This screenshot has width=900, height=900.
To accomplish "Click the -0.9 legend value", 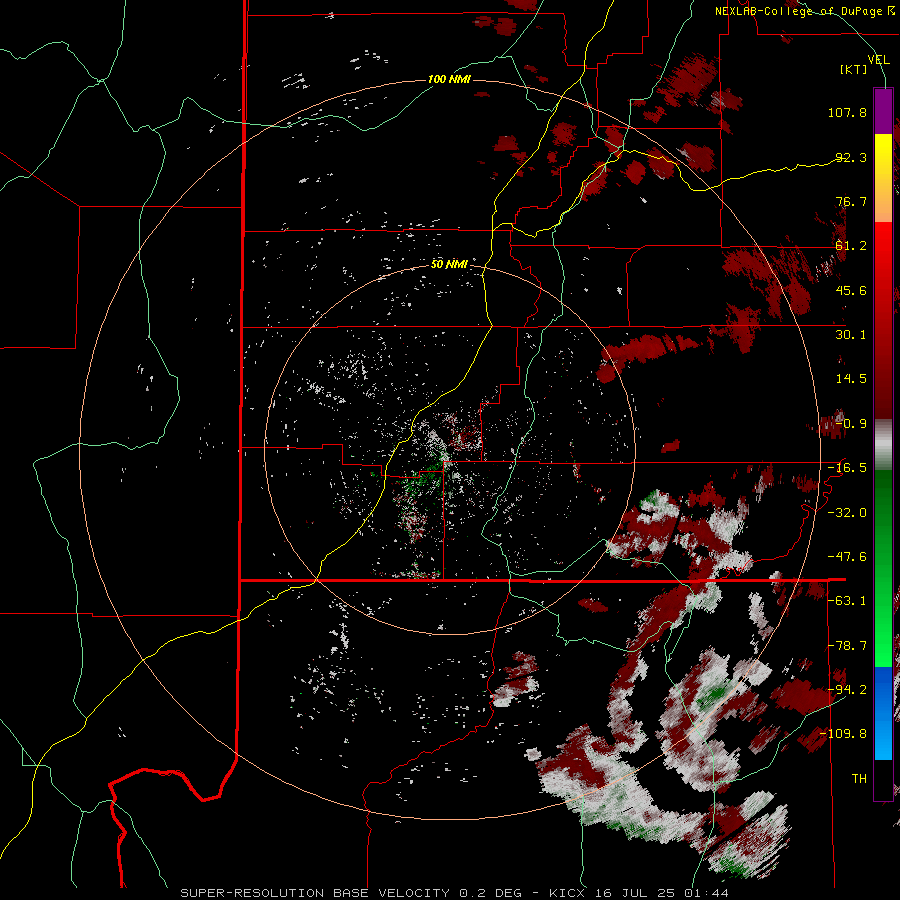I will [x=851, y=424].
